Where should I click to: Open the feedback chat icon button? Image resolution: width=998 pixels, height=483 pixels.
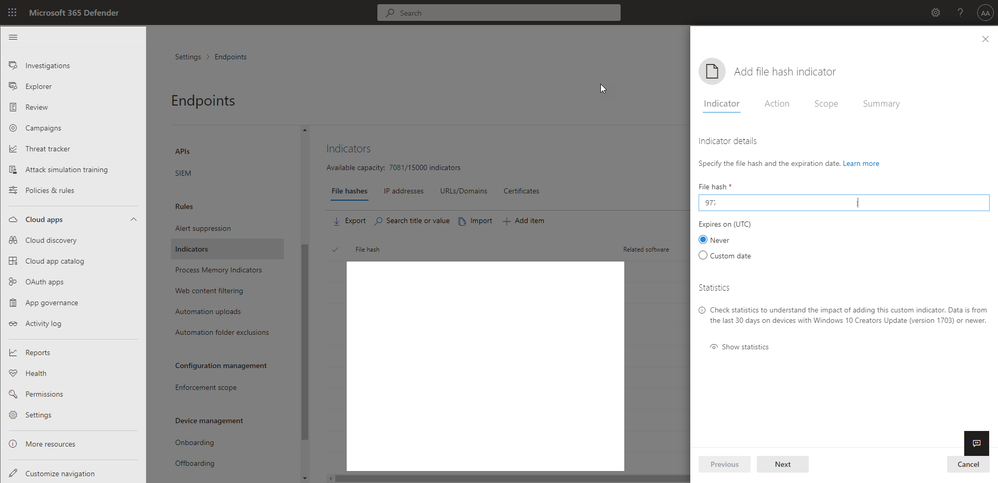click(976, 444)
